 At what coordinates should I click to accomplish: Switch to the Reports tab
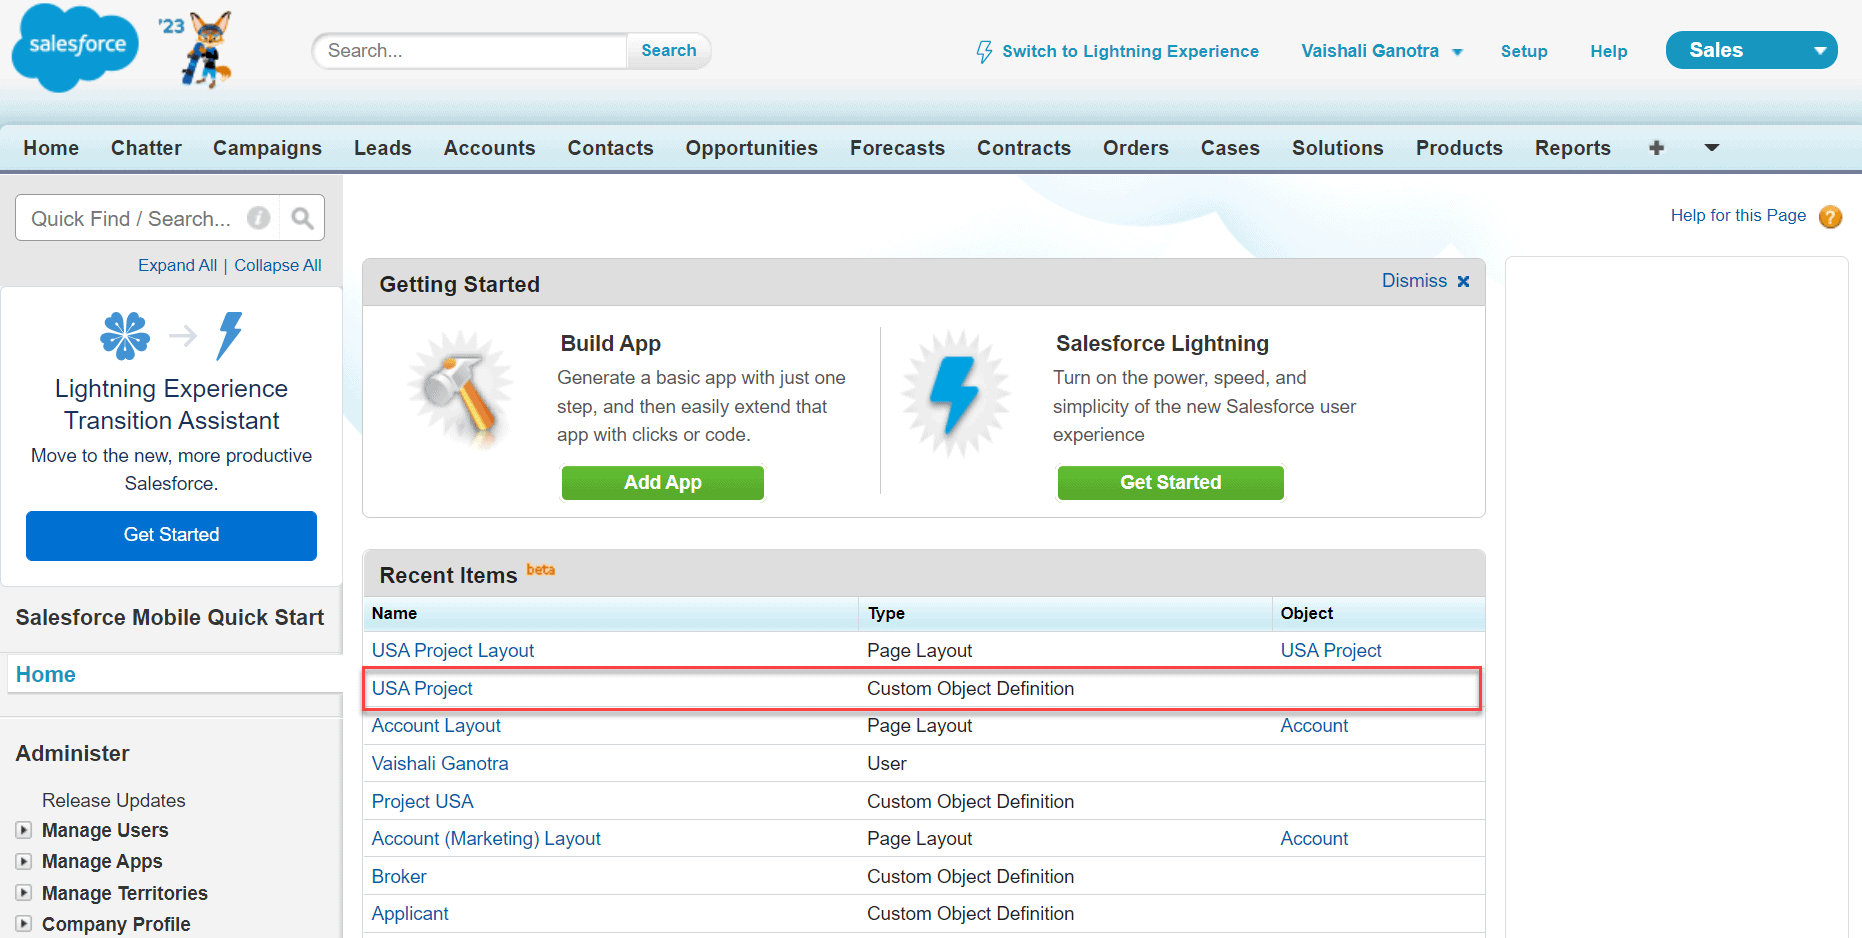click(x=1572, y=148)
